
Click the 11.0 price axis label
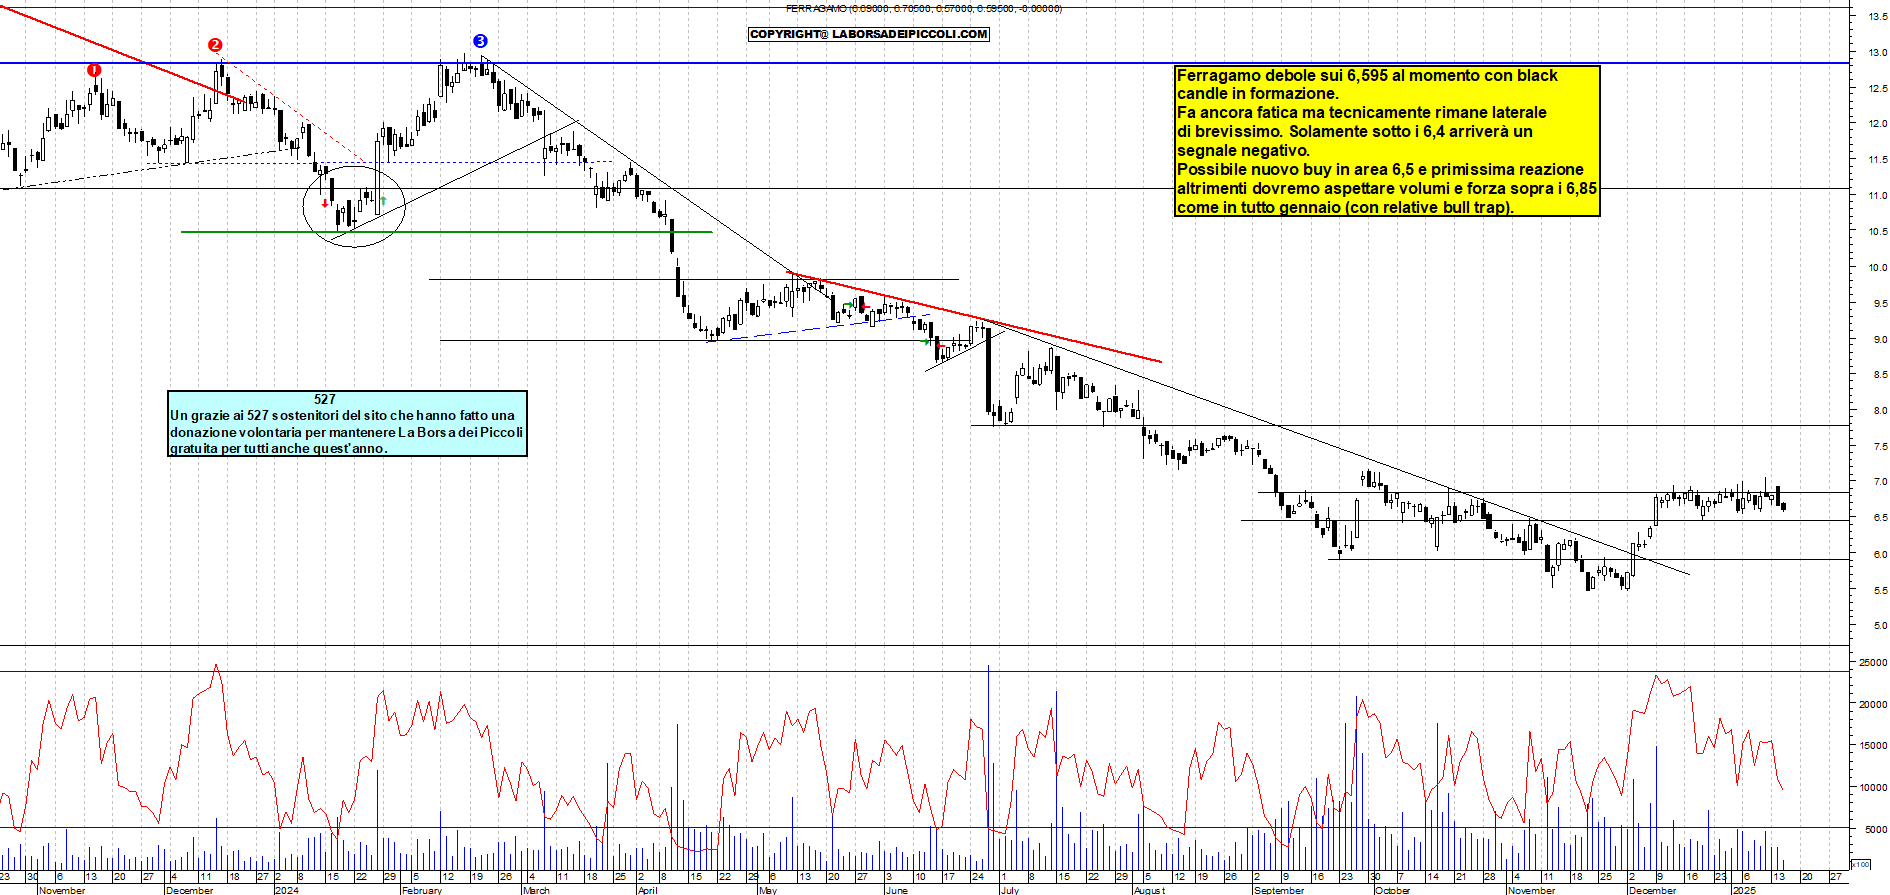pyautogui.click(x=1878, y=195)
